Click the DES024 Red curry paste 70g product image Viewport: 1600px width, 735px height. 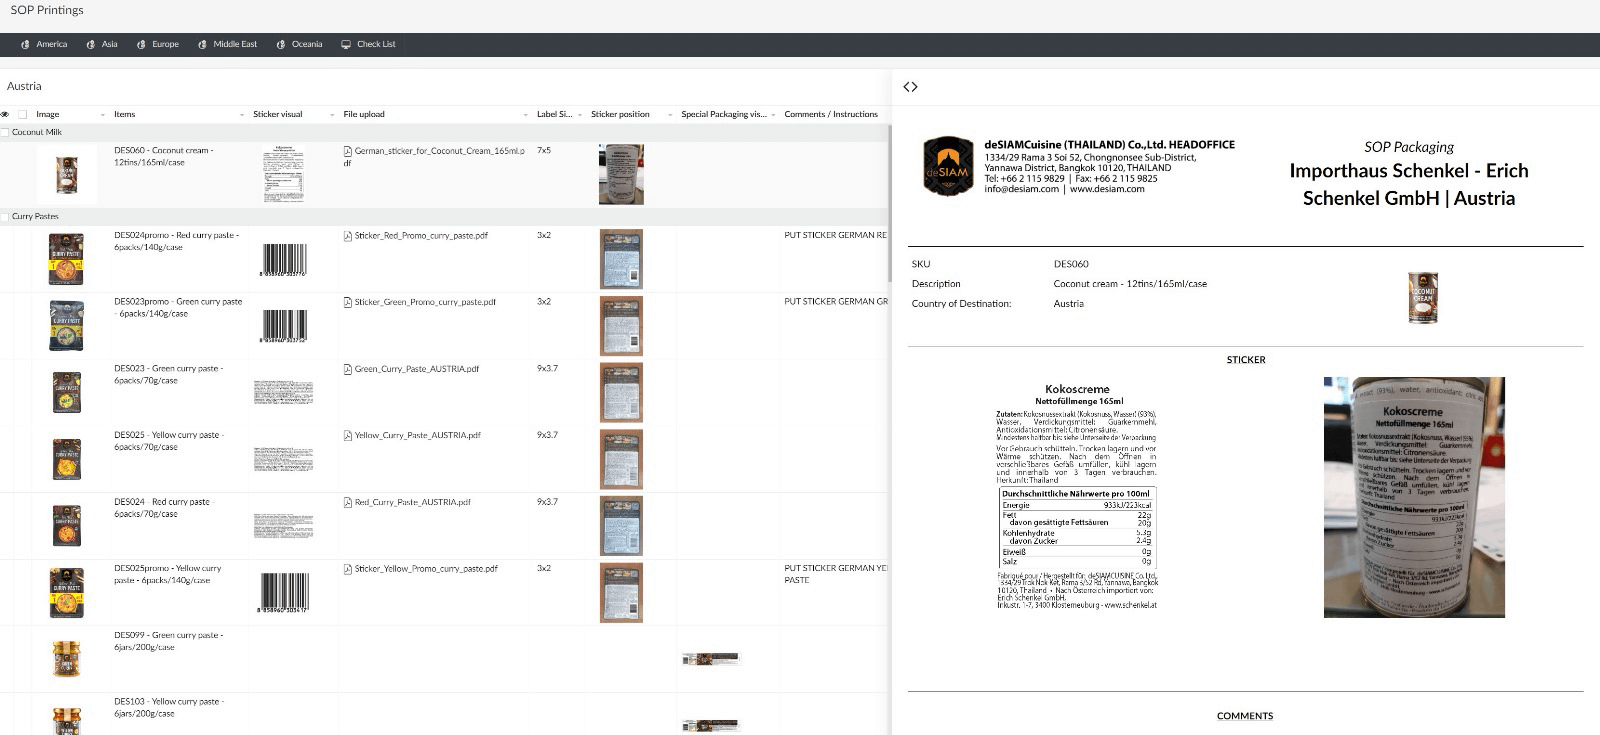66,526
